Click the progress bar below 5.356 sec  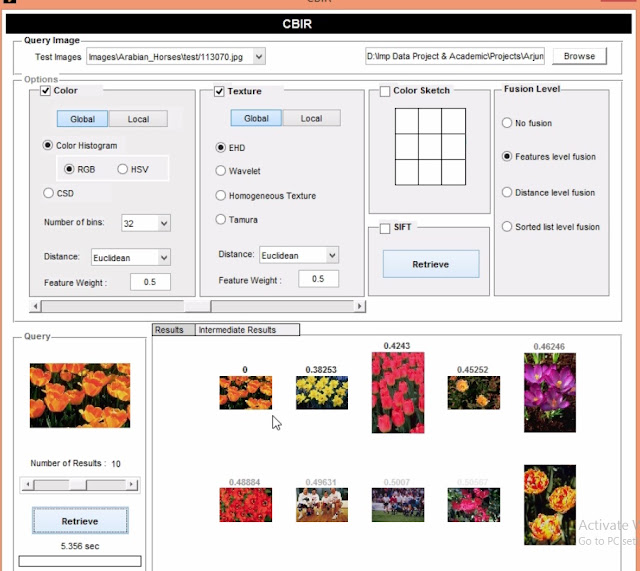pos(80,561)
